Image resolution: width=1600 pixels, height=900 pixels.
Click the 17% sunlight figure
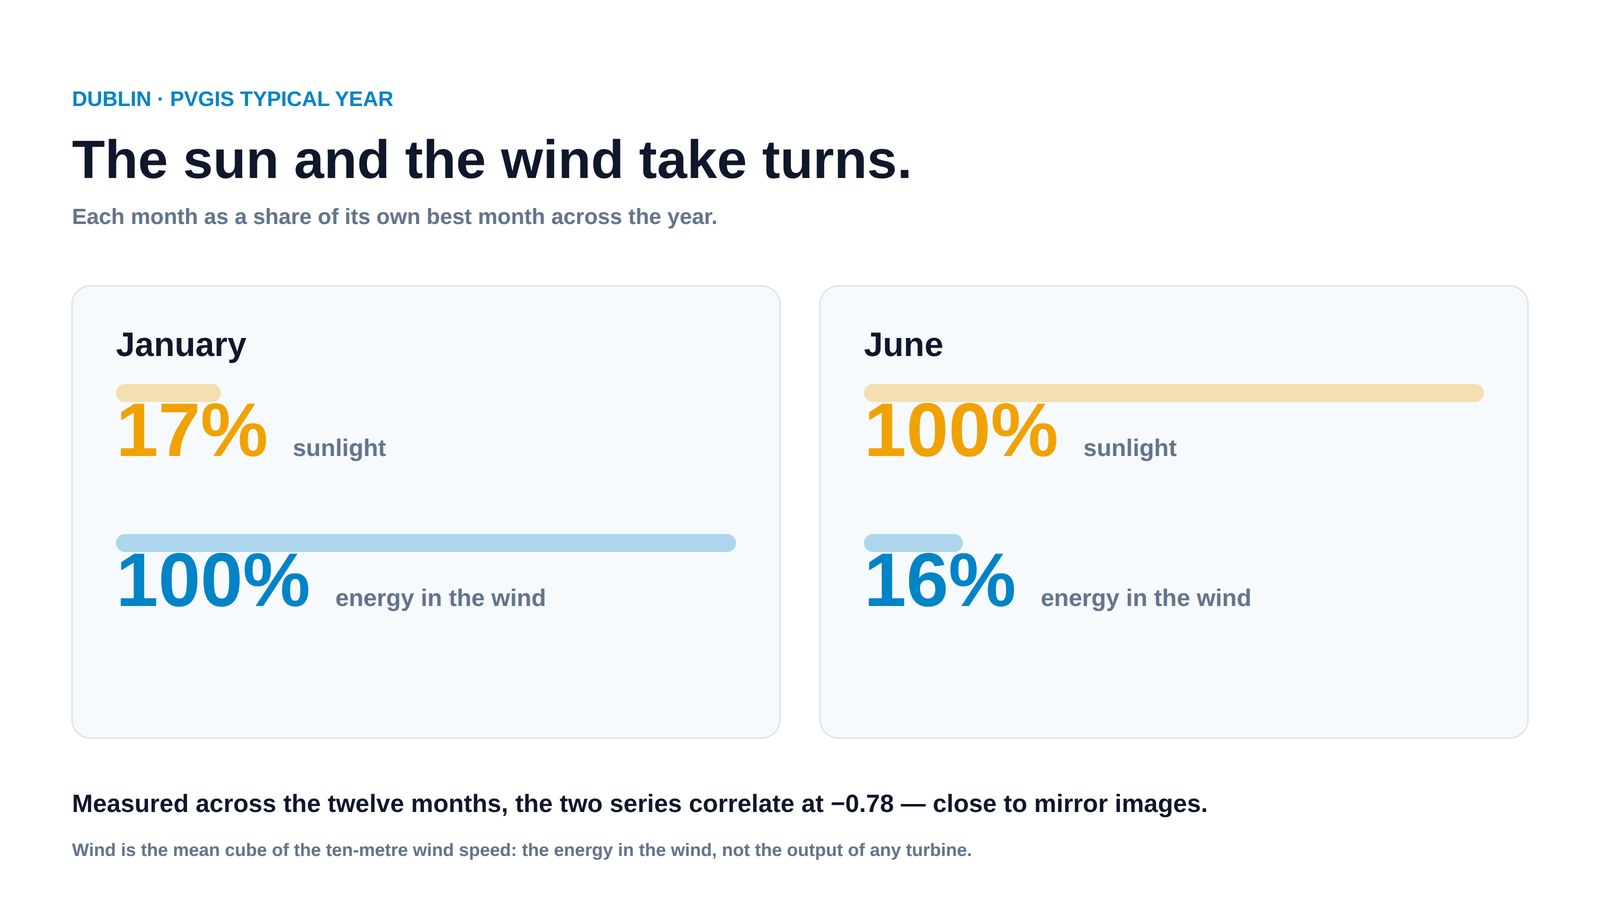192,431
